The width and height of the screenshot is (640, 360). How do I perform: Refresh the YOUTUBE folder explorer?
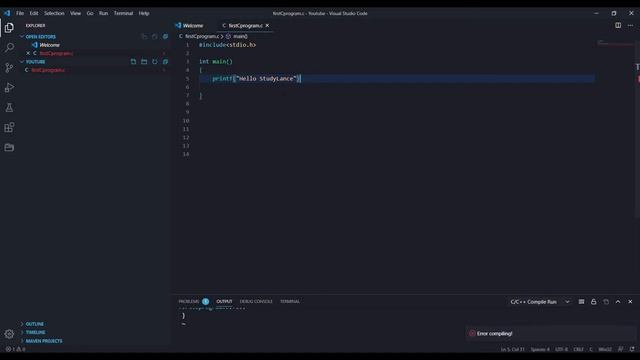coord(155,62)
